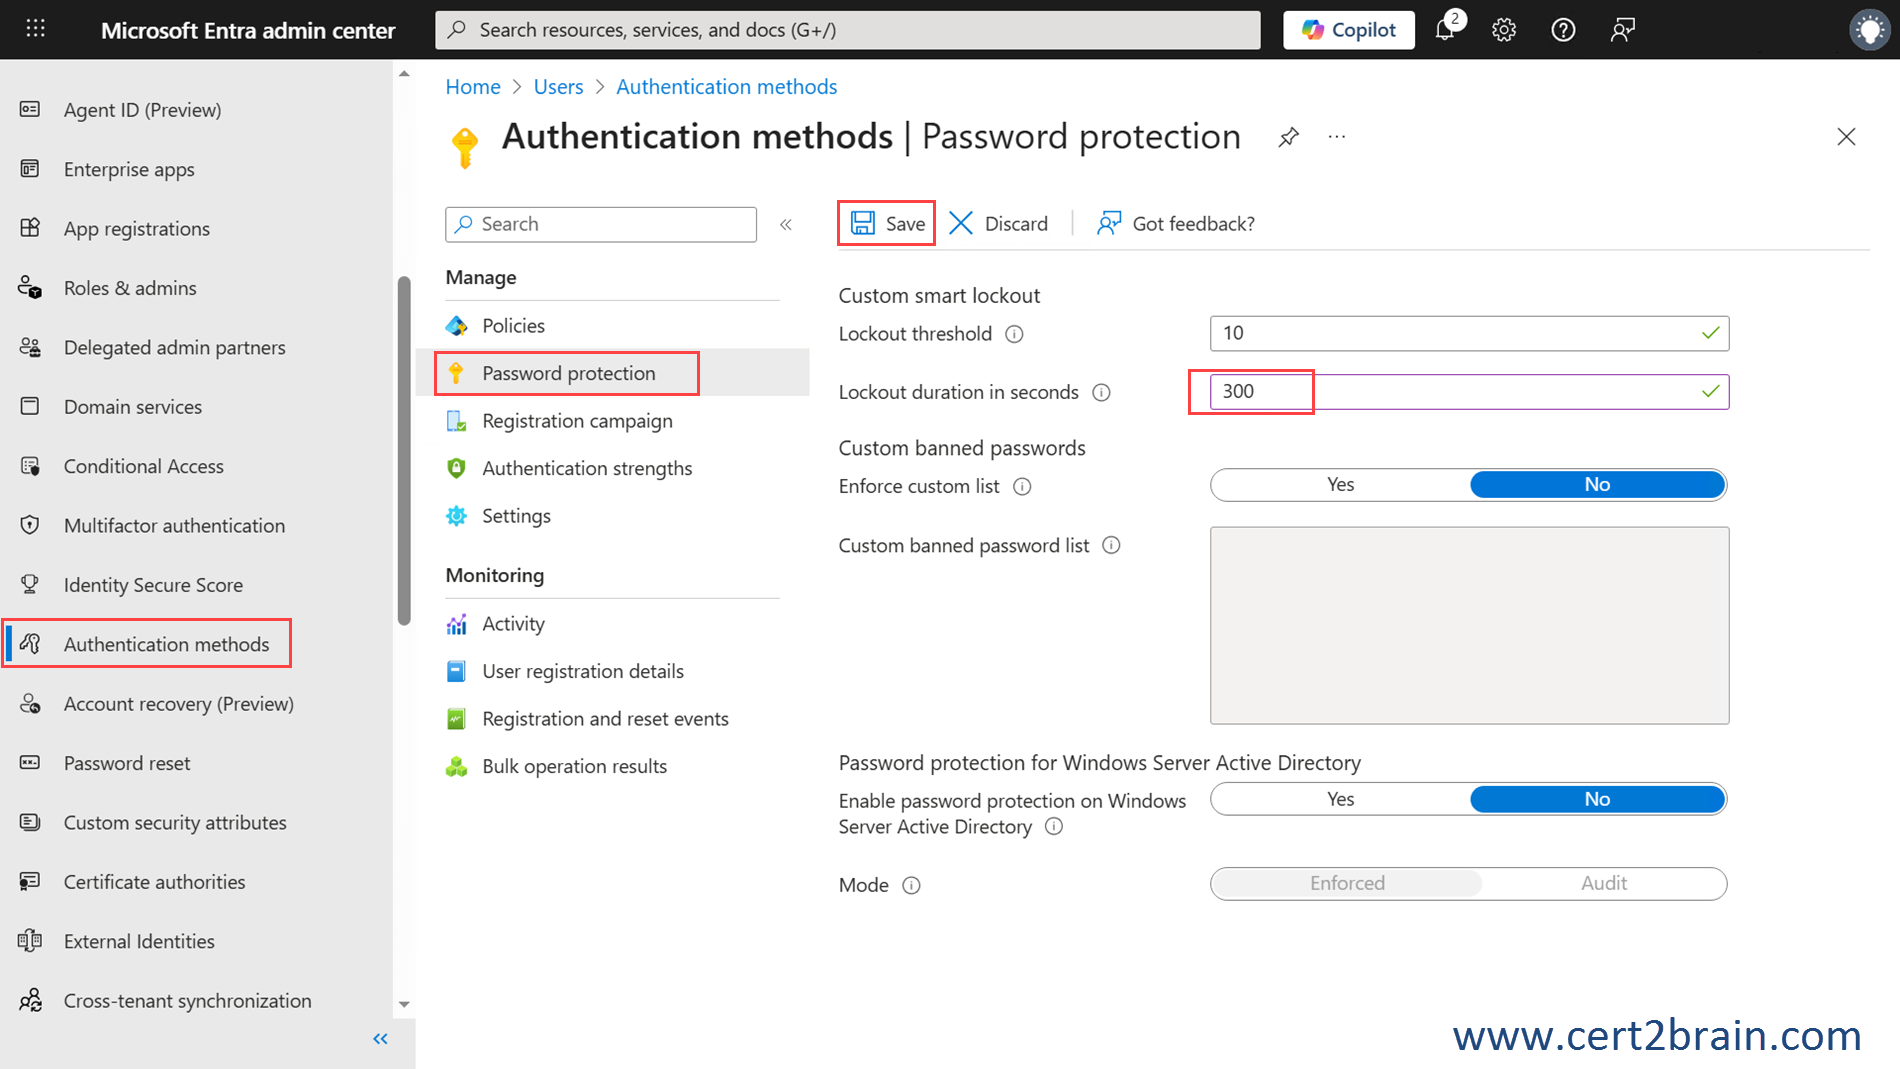Enable password protection on Windows Server AD
The image size is (1900, 1069).
coord(1340,799)
